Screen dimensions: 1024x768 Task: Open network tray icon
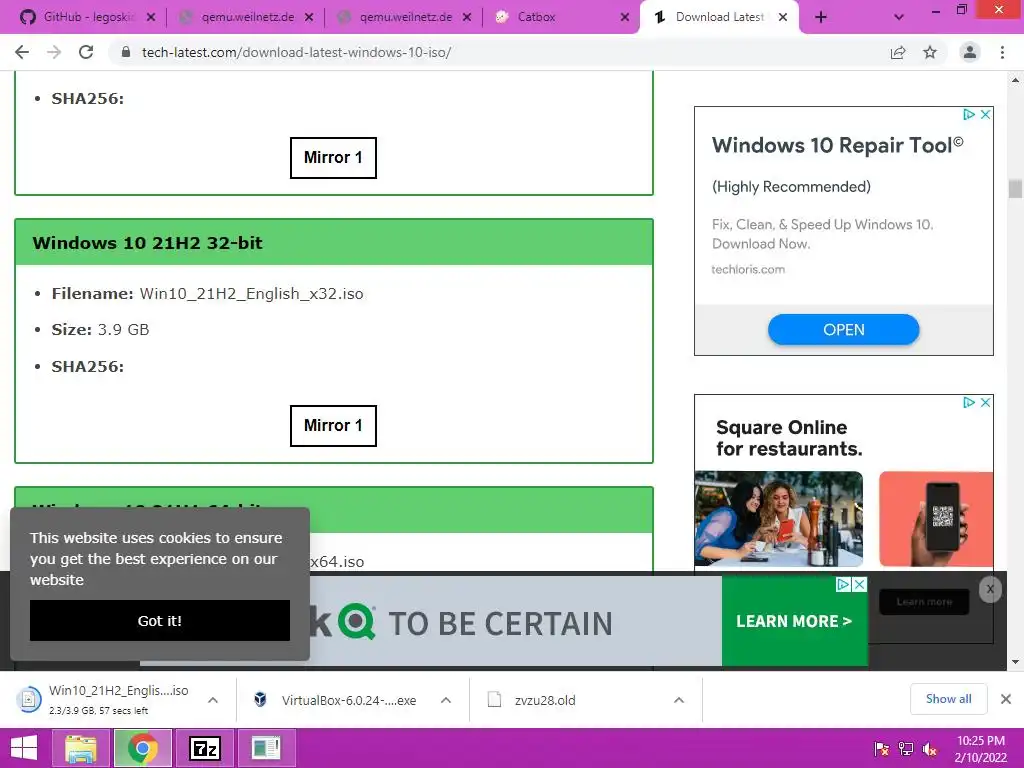[906, 748]
